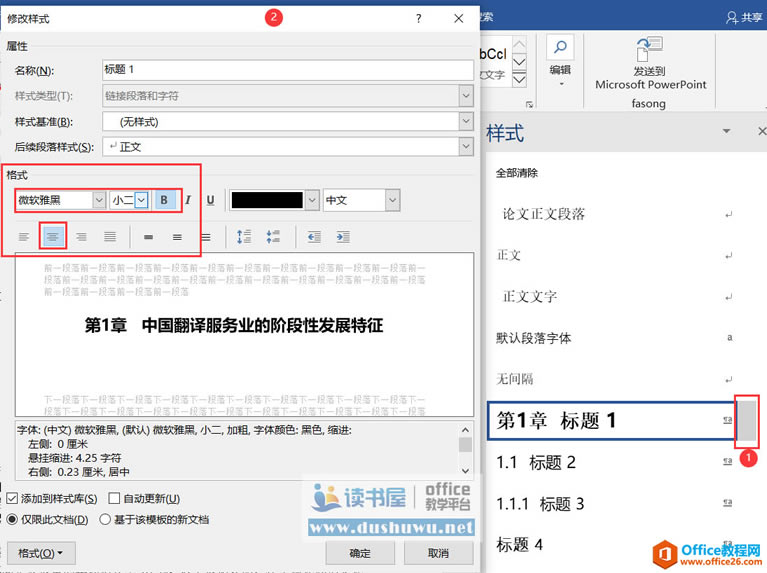Open 样式基准 dropdown
The width and height of the screenshot is (767, 573).
[466, 121]
